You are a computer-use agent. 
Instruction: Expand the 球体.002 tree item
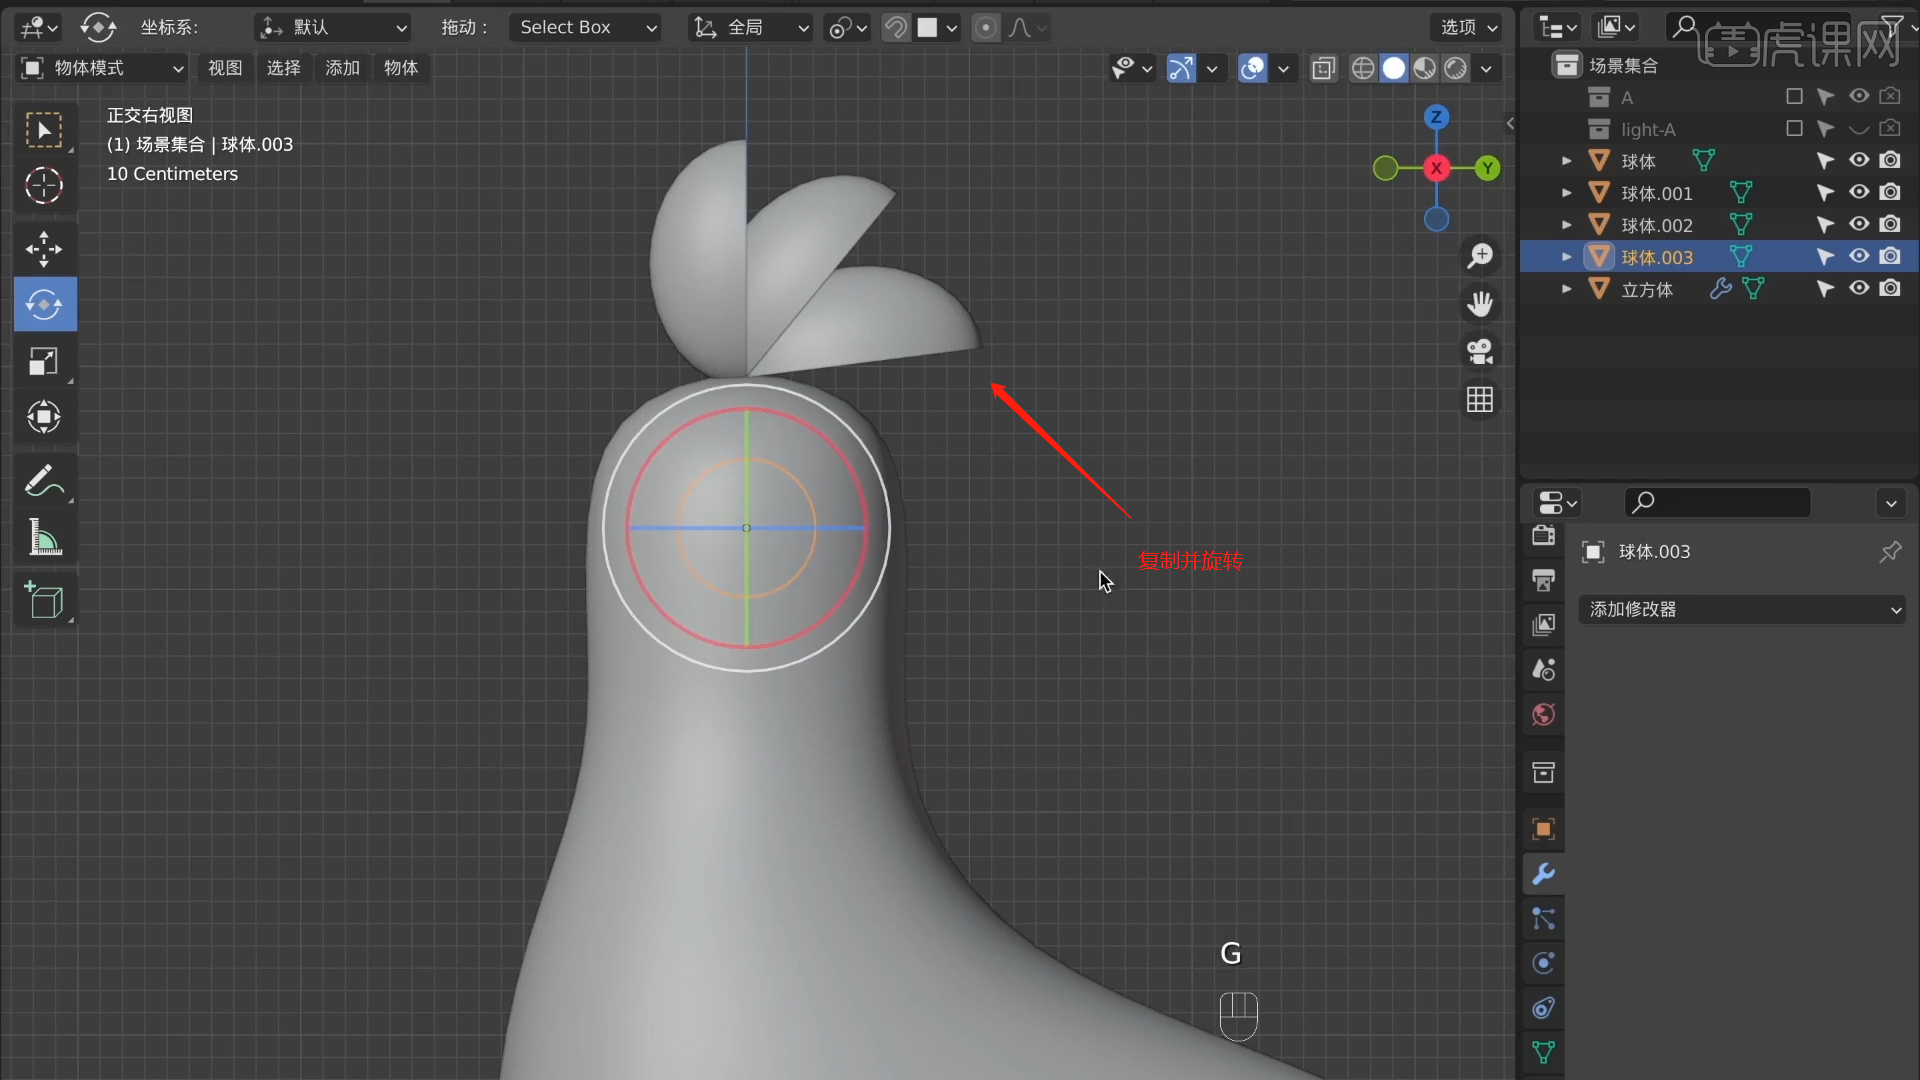(1567, 225)
